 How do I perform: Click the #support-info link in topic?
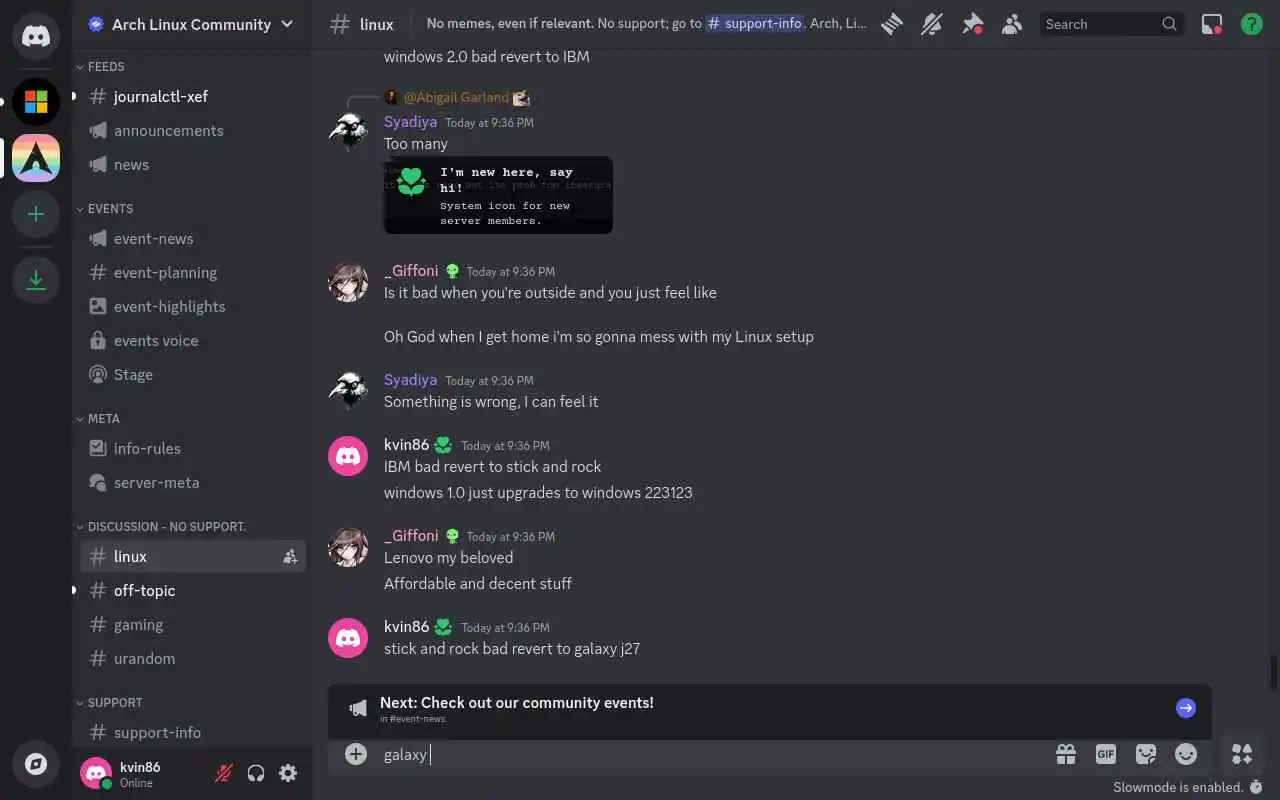pos(755,24)
